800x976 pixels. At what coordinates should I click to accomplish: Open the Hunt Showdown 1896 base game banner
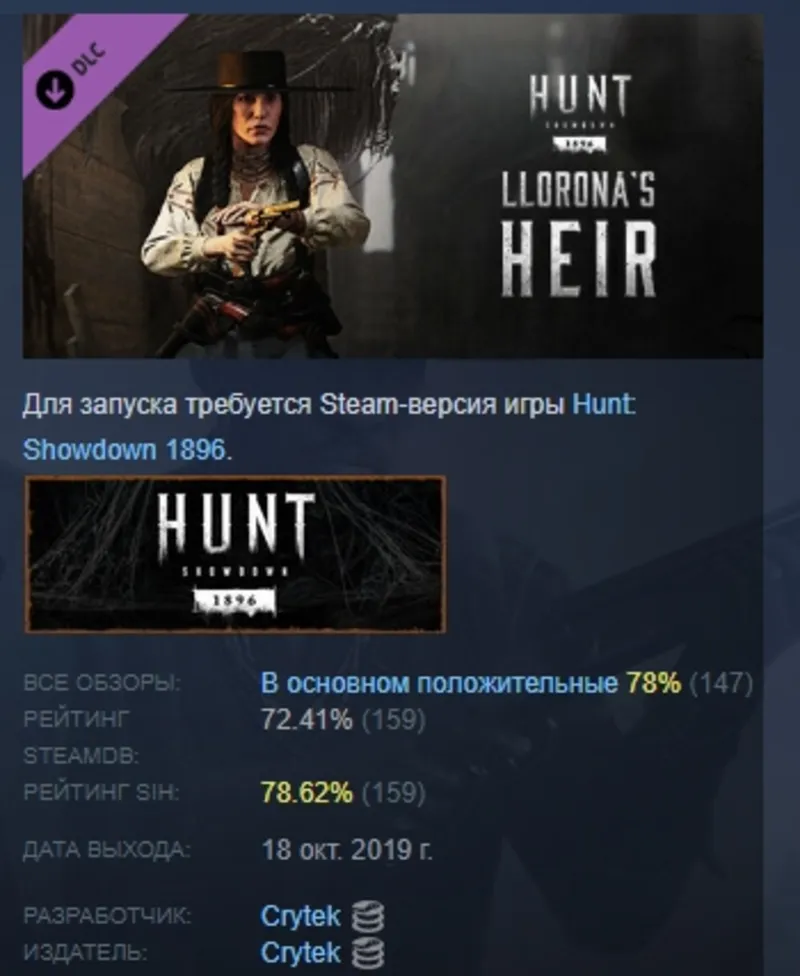point(235,555)
